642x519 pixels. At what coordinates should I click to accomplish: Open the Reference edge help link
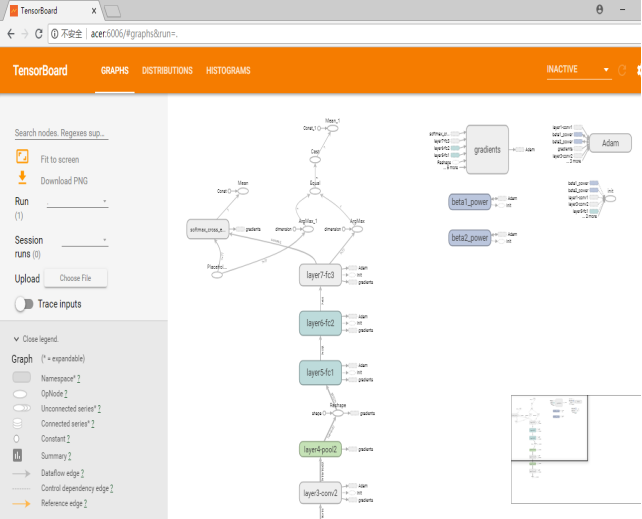point(85,503)
